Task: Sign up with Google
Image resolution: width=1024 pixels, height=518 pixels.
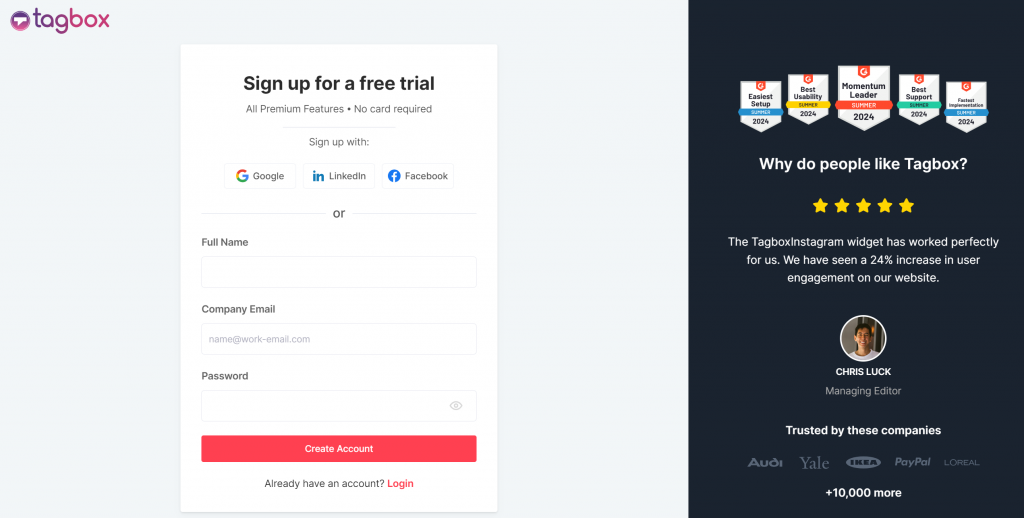Action: 260,176
